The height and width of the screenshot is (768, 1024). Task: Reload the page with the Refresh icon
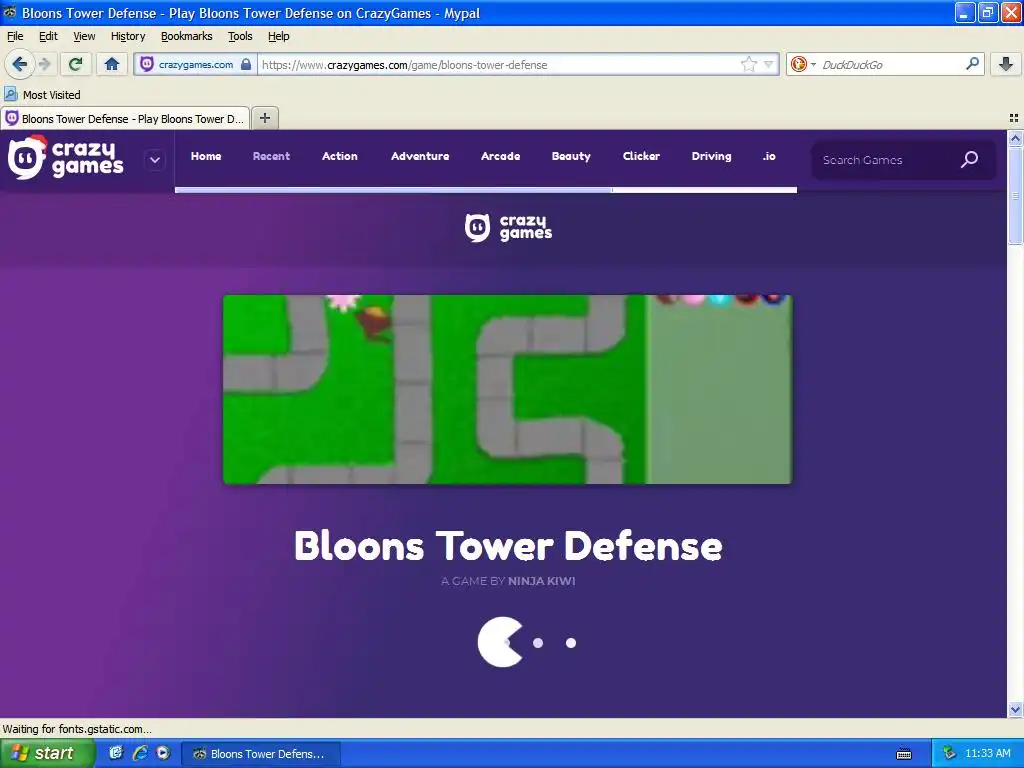(x=76, y=64)
